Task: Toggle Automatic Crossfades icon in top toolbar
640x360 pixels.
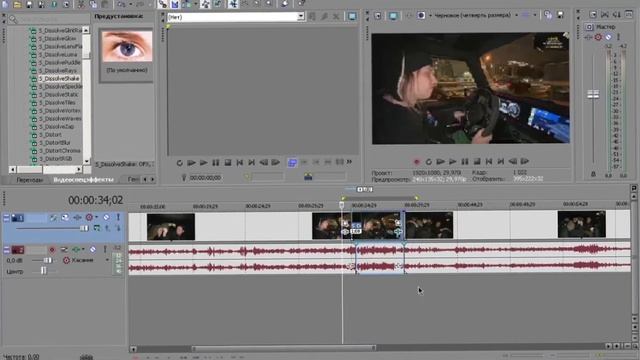Action: 175,4
